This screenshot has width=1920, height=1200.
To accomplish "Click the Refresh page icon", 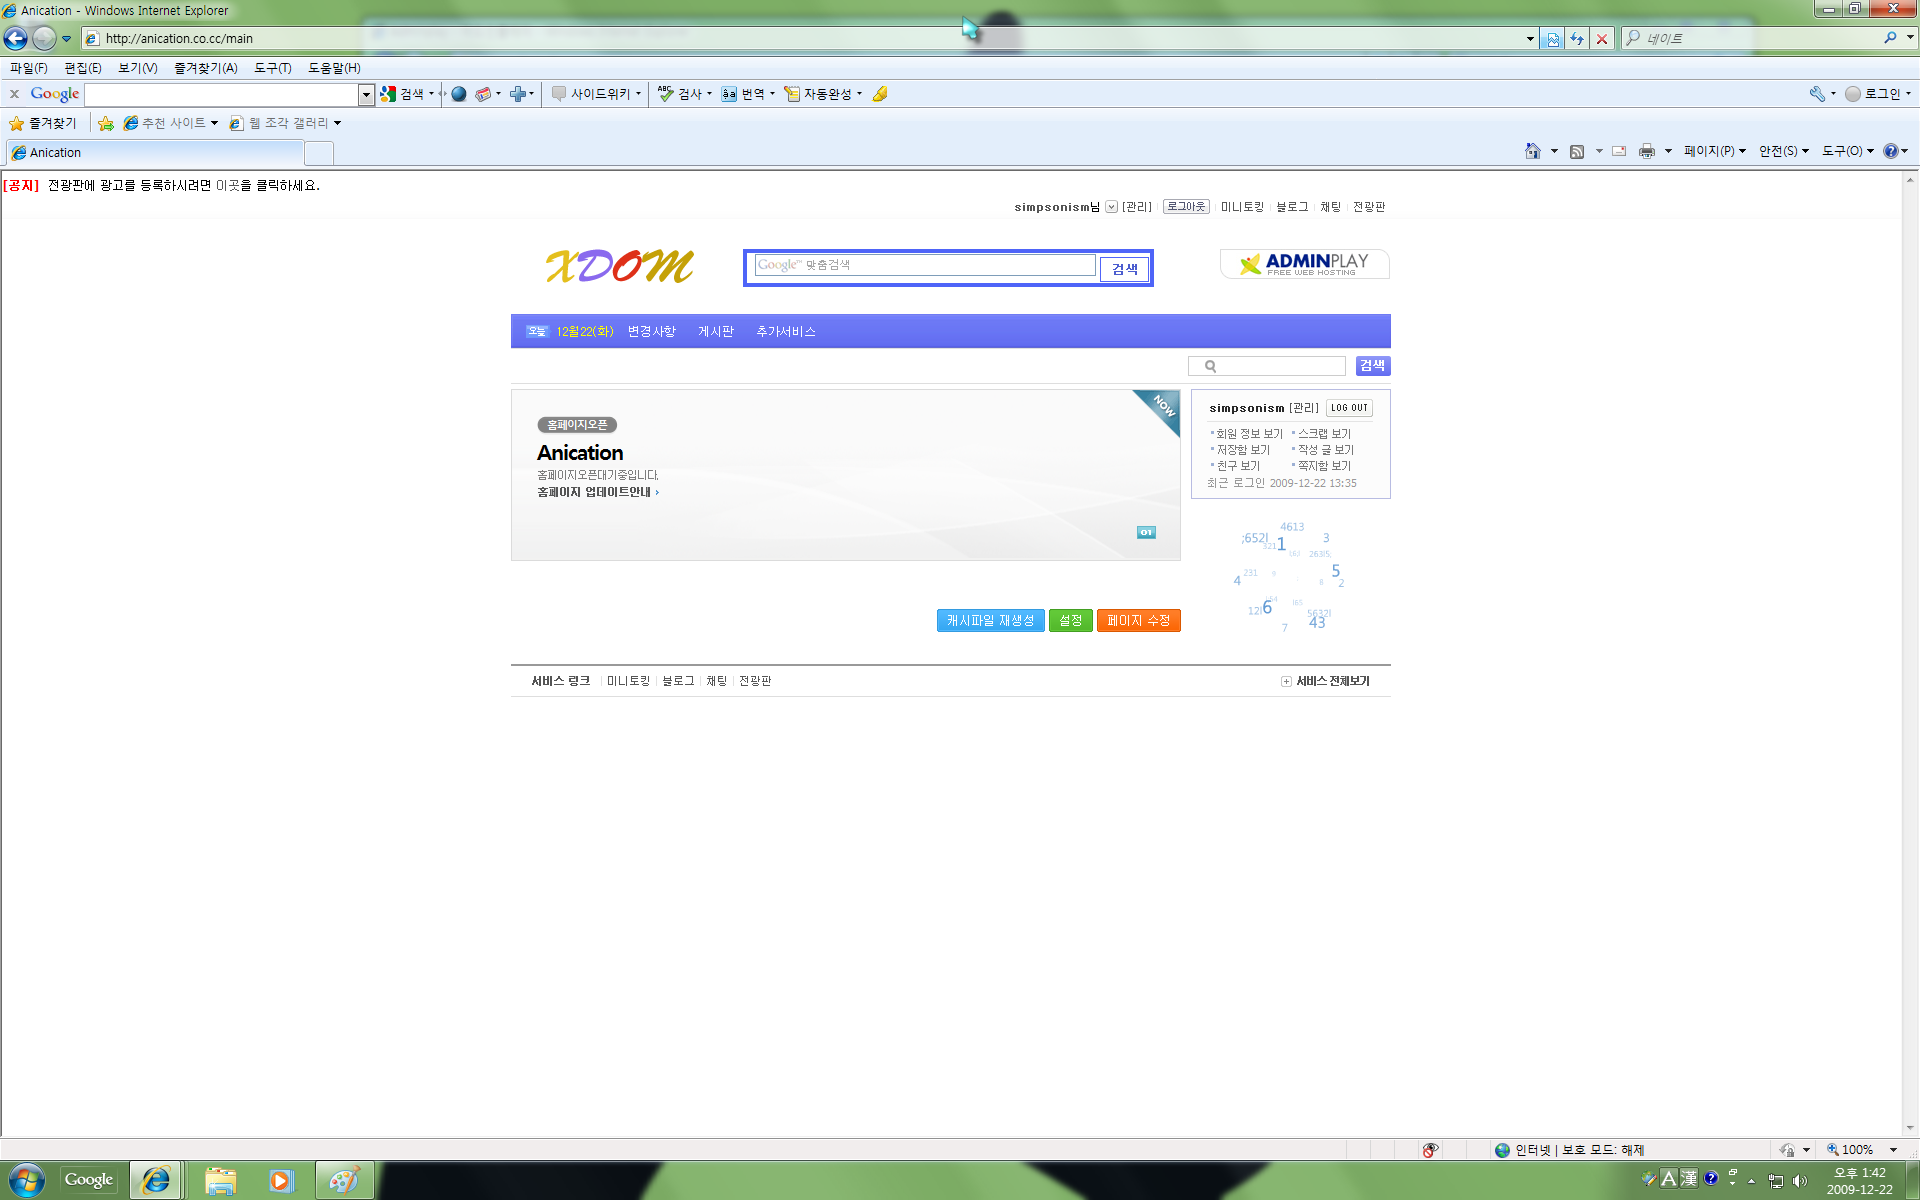I will point(1577,38).
